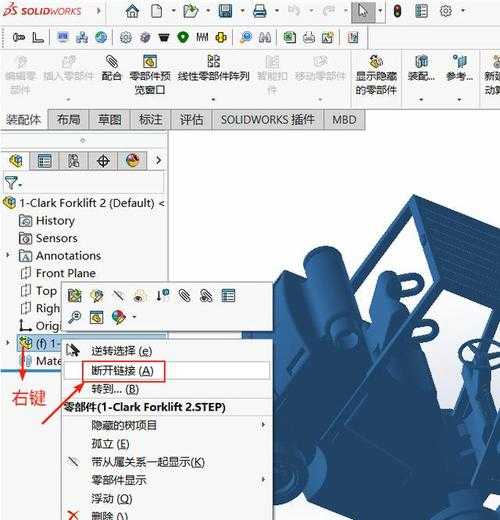The width and height of the screenshot is (500, 520).
Task: Click Edit Part icon in context toolbar
Action: click(97, 296)
